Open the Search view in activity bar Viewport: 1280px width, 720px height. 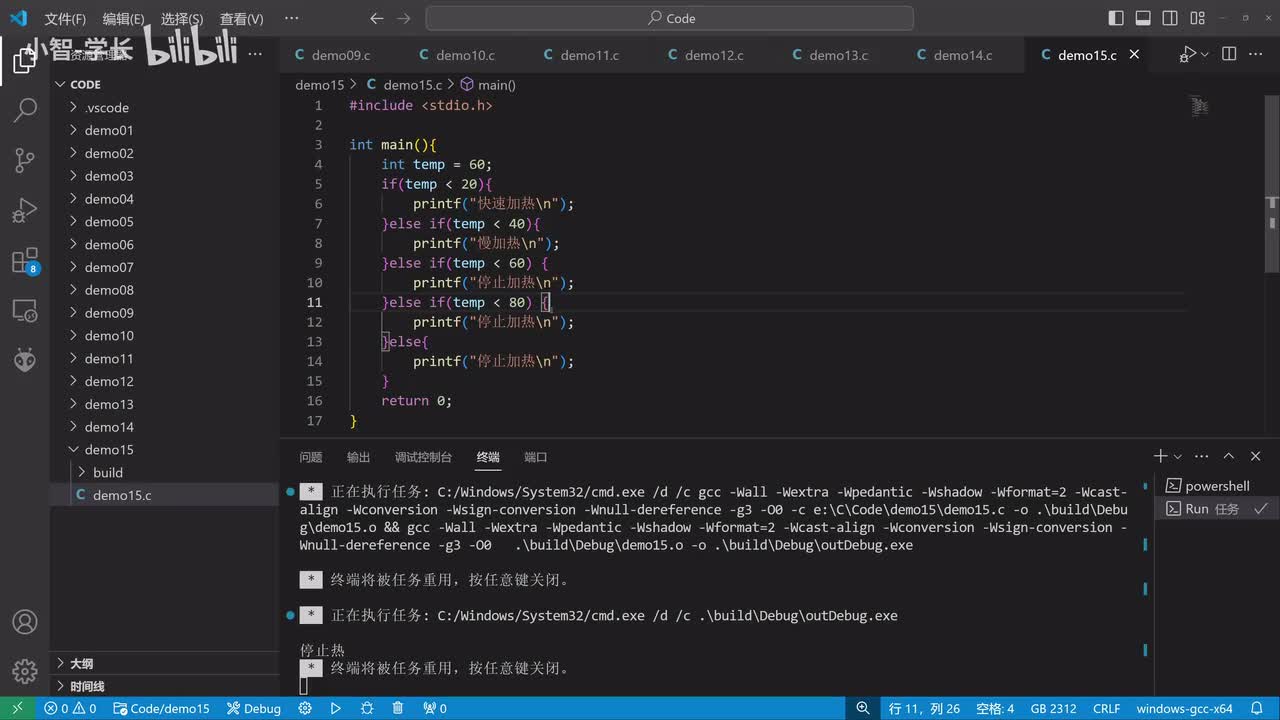point(25,110)
